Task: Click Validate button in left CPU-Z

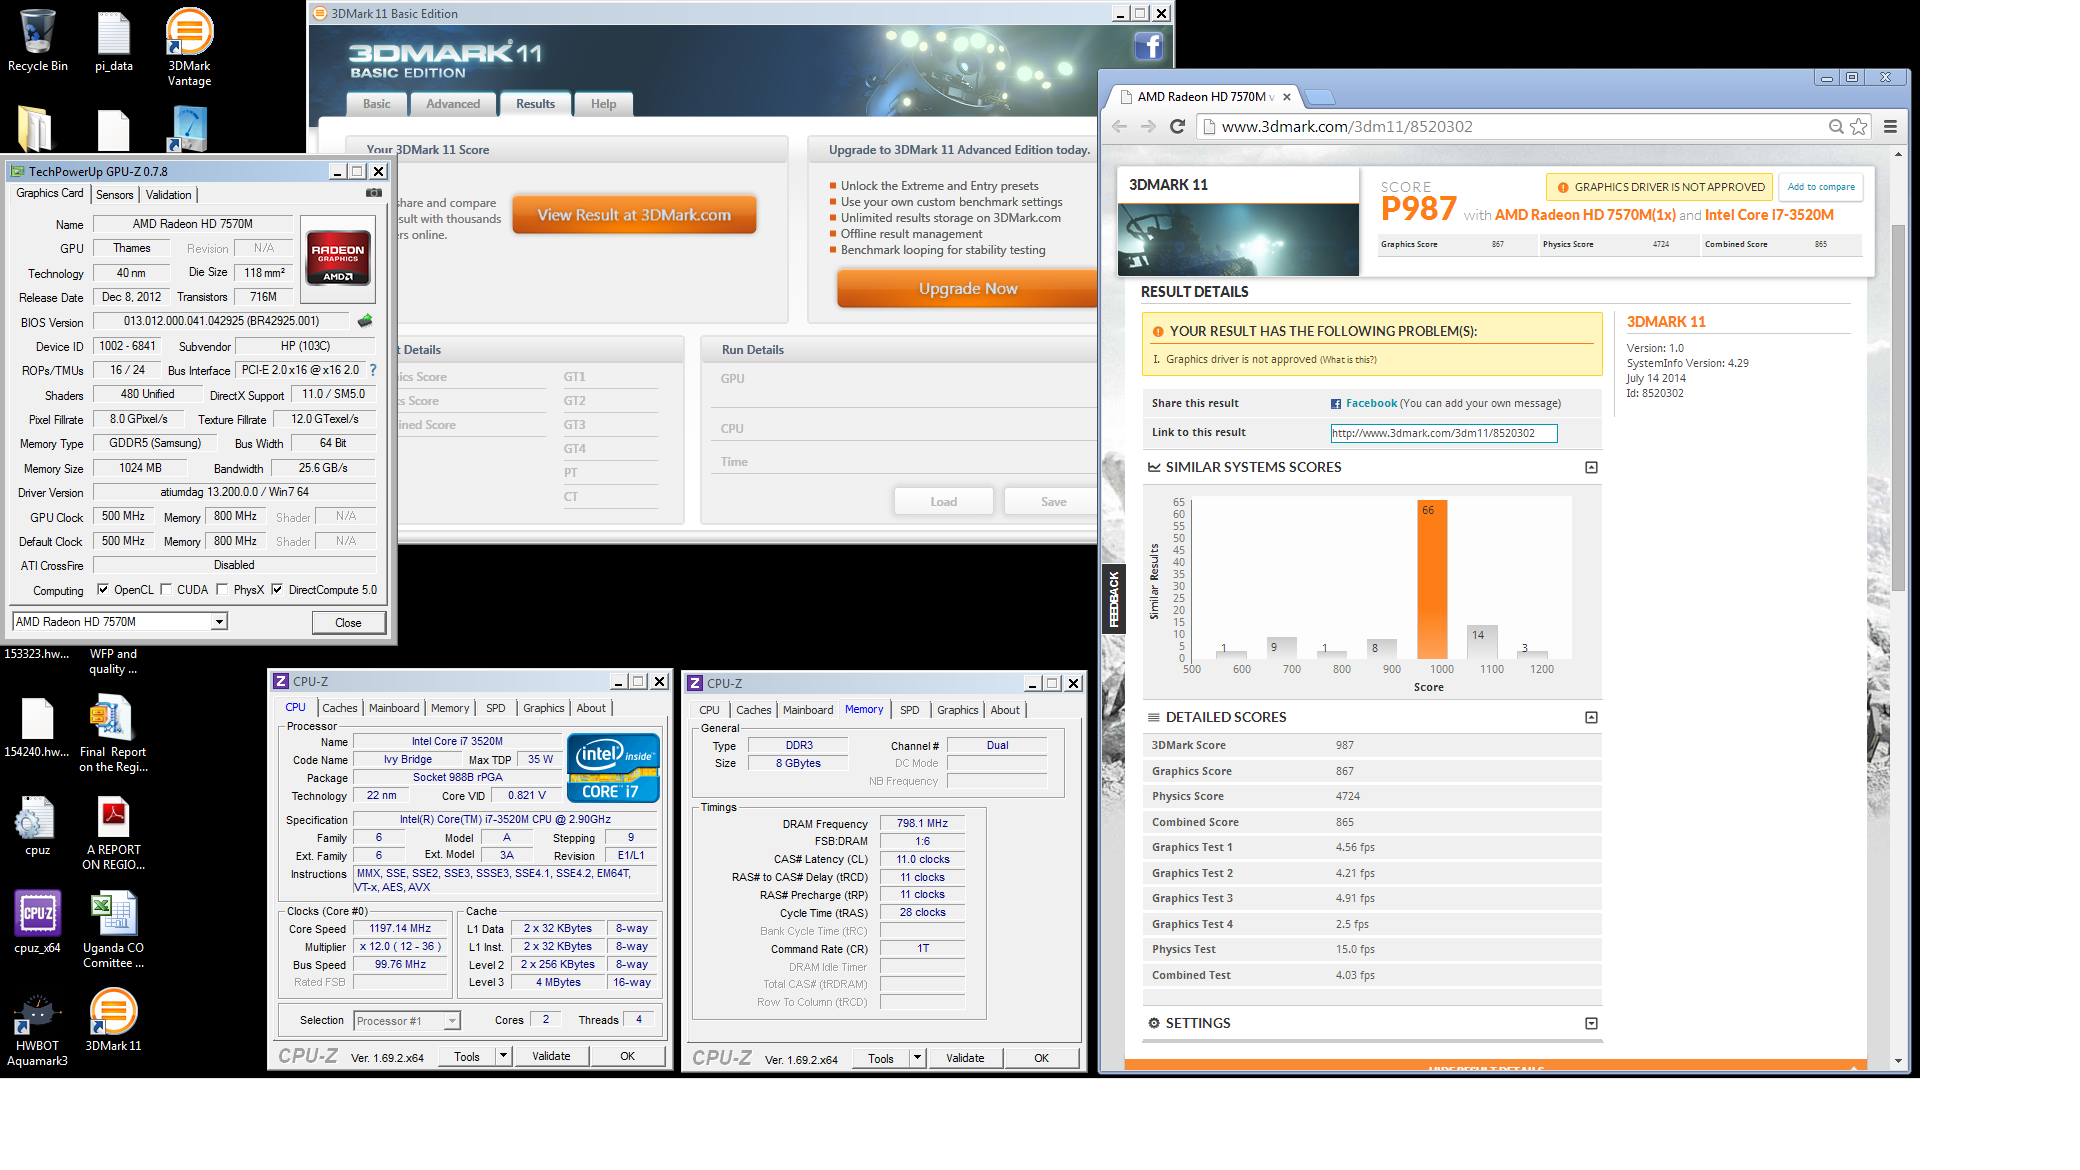Action: (551, 1056)
